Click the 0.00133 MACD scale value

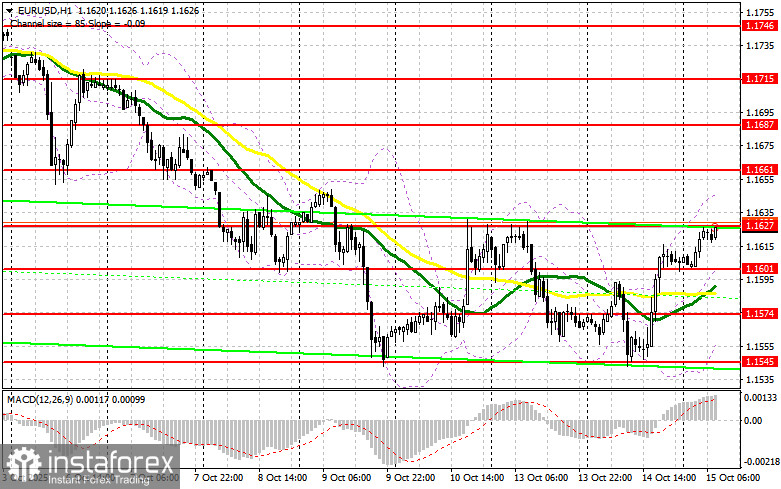tap(759, 397)
